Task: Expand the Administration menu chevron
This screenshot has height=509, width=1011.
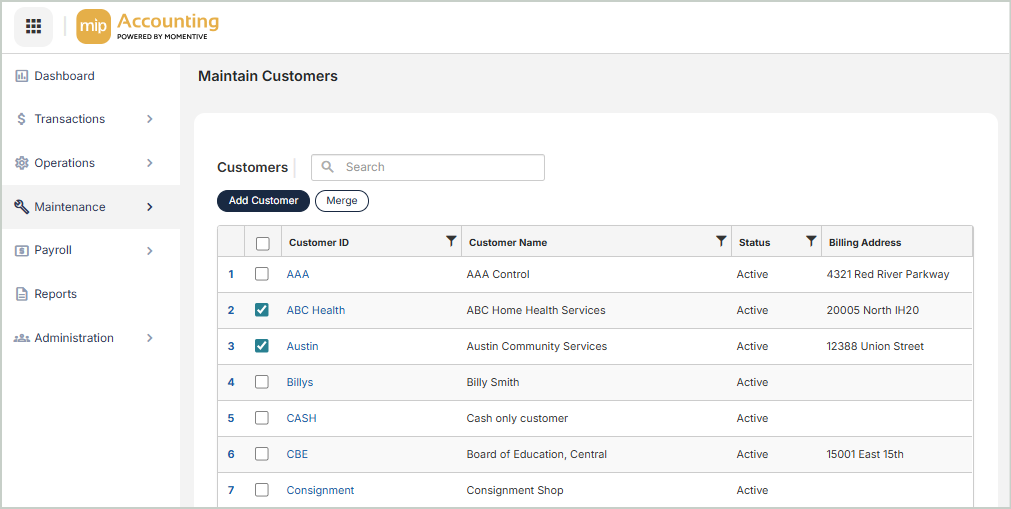Action: pos(150,338)
